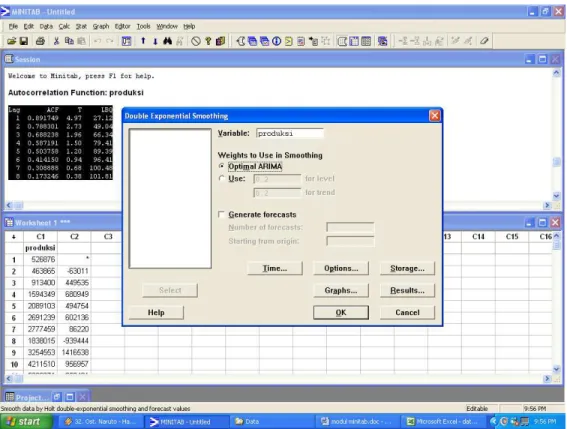The image size is (567, 429).
Task: Click the Session Window toolbar icon
Action: [342, 41]
